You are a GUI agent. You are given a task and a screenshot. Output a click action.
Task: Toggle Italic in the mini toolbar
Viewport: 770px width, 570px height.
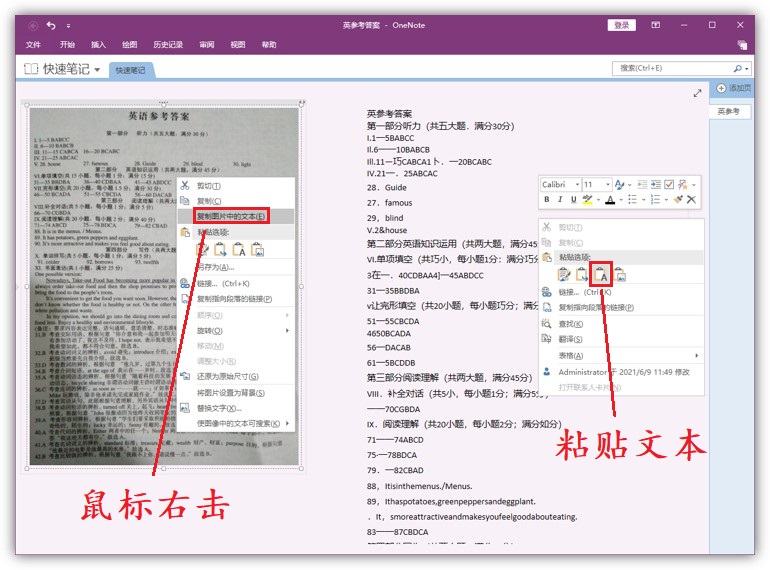[560, 199]
